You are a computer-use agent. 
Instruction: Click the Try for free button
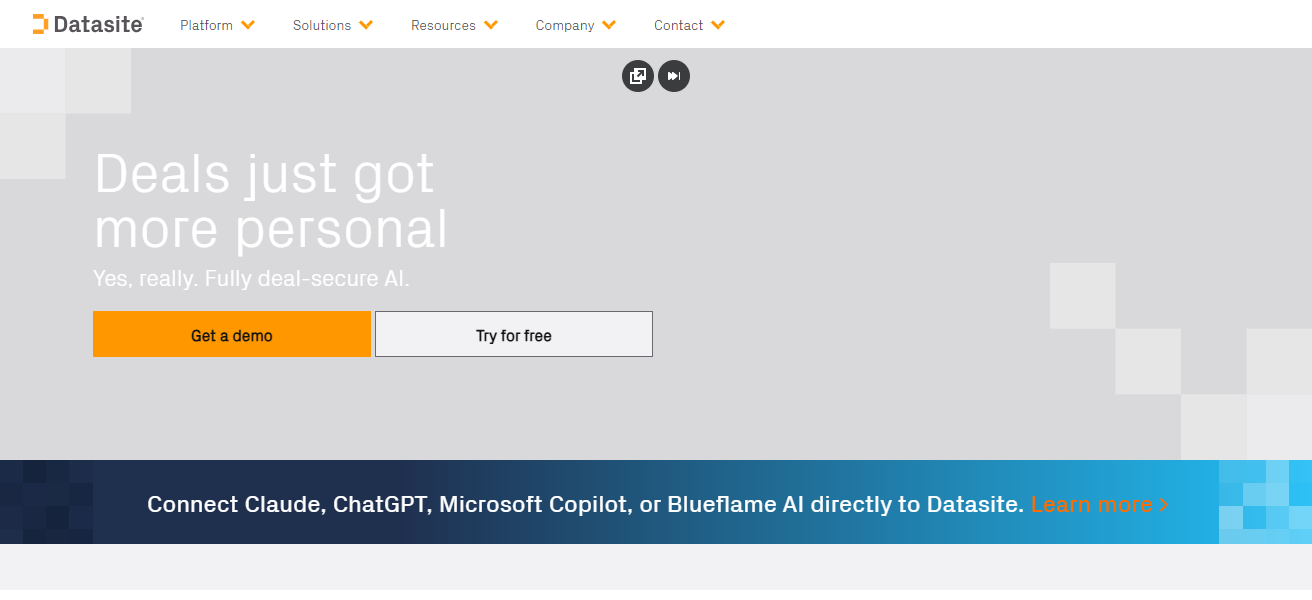(x=514, y=334)
